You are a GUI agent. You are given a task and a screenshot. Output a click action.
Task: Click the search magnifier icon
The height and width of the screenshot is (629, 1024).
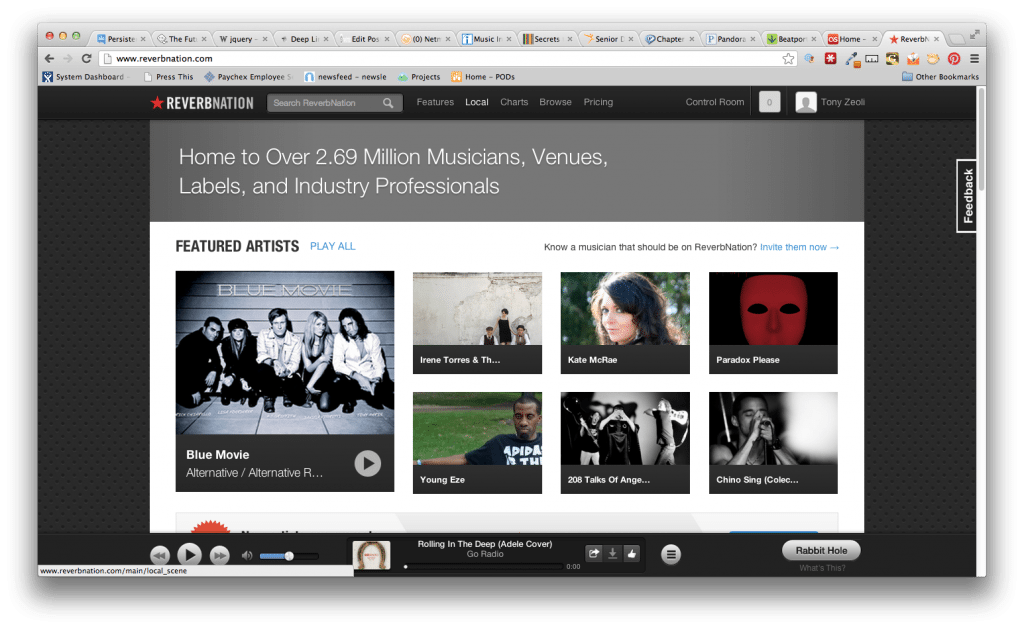point(388,103)
